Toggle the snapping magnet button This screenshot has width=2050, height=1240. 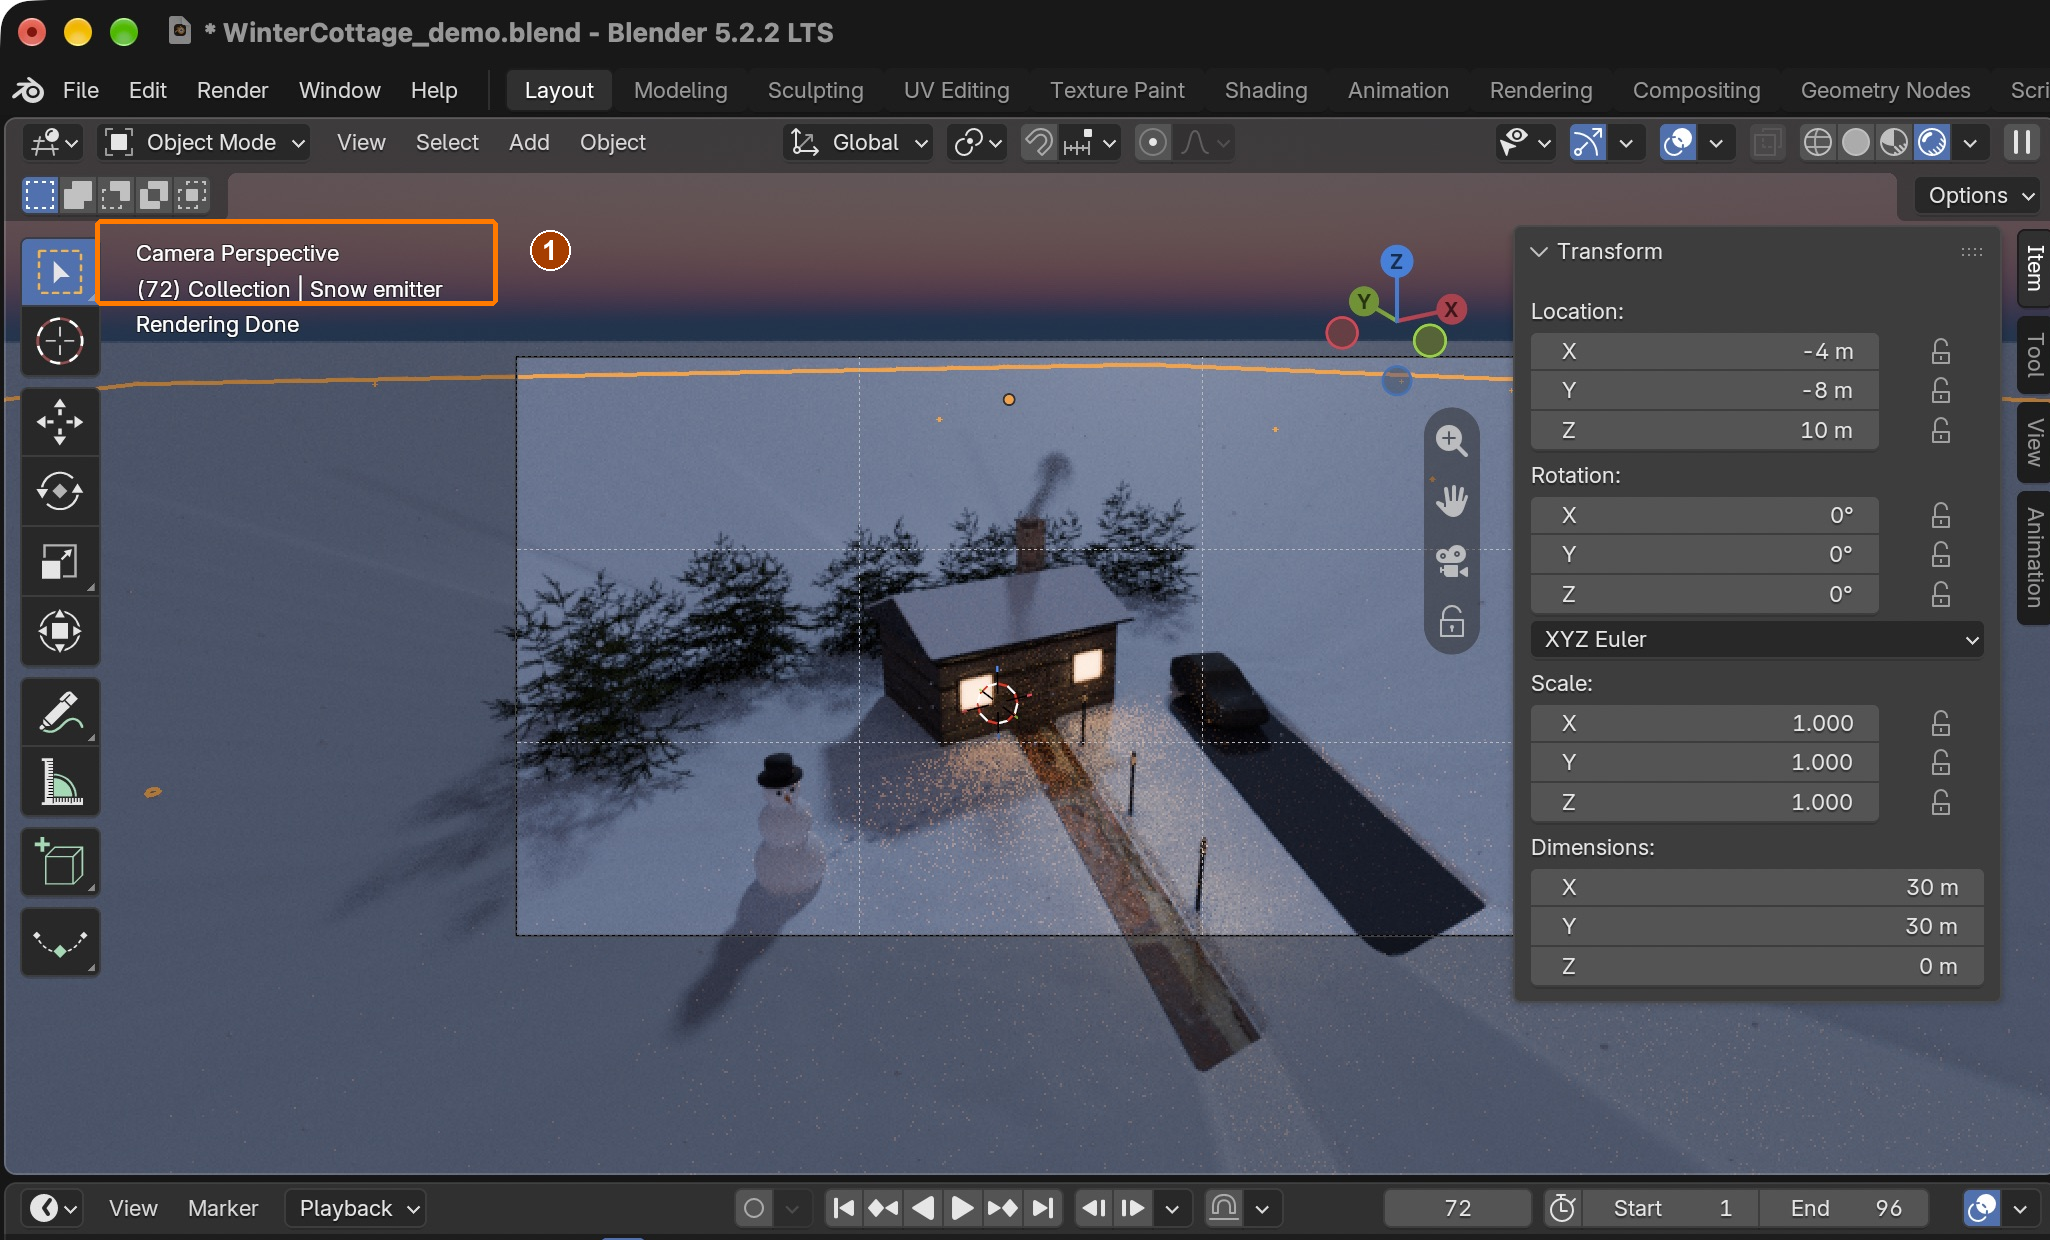(x=1039, y=143)
